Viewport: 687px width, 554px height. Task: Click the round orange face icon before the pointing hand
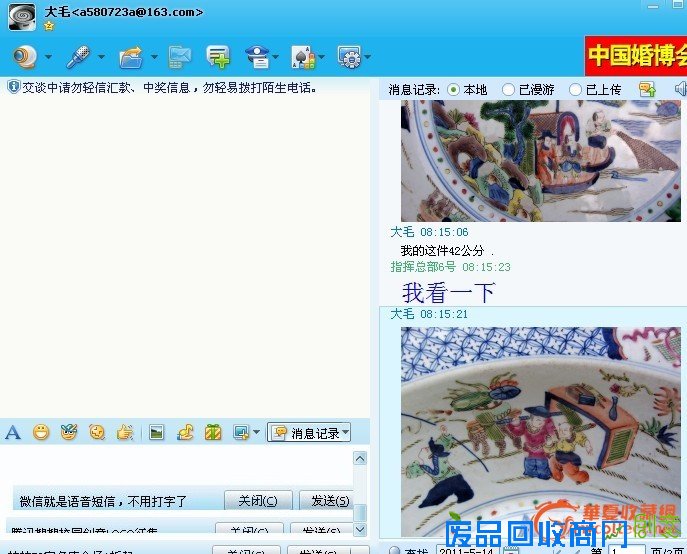pos(97,433)
